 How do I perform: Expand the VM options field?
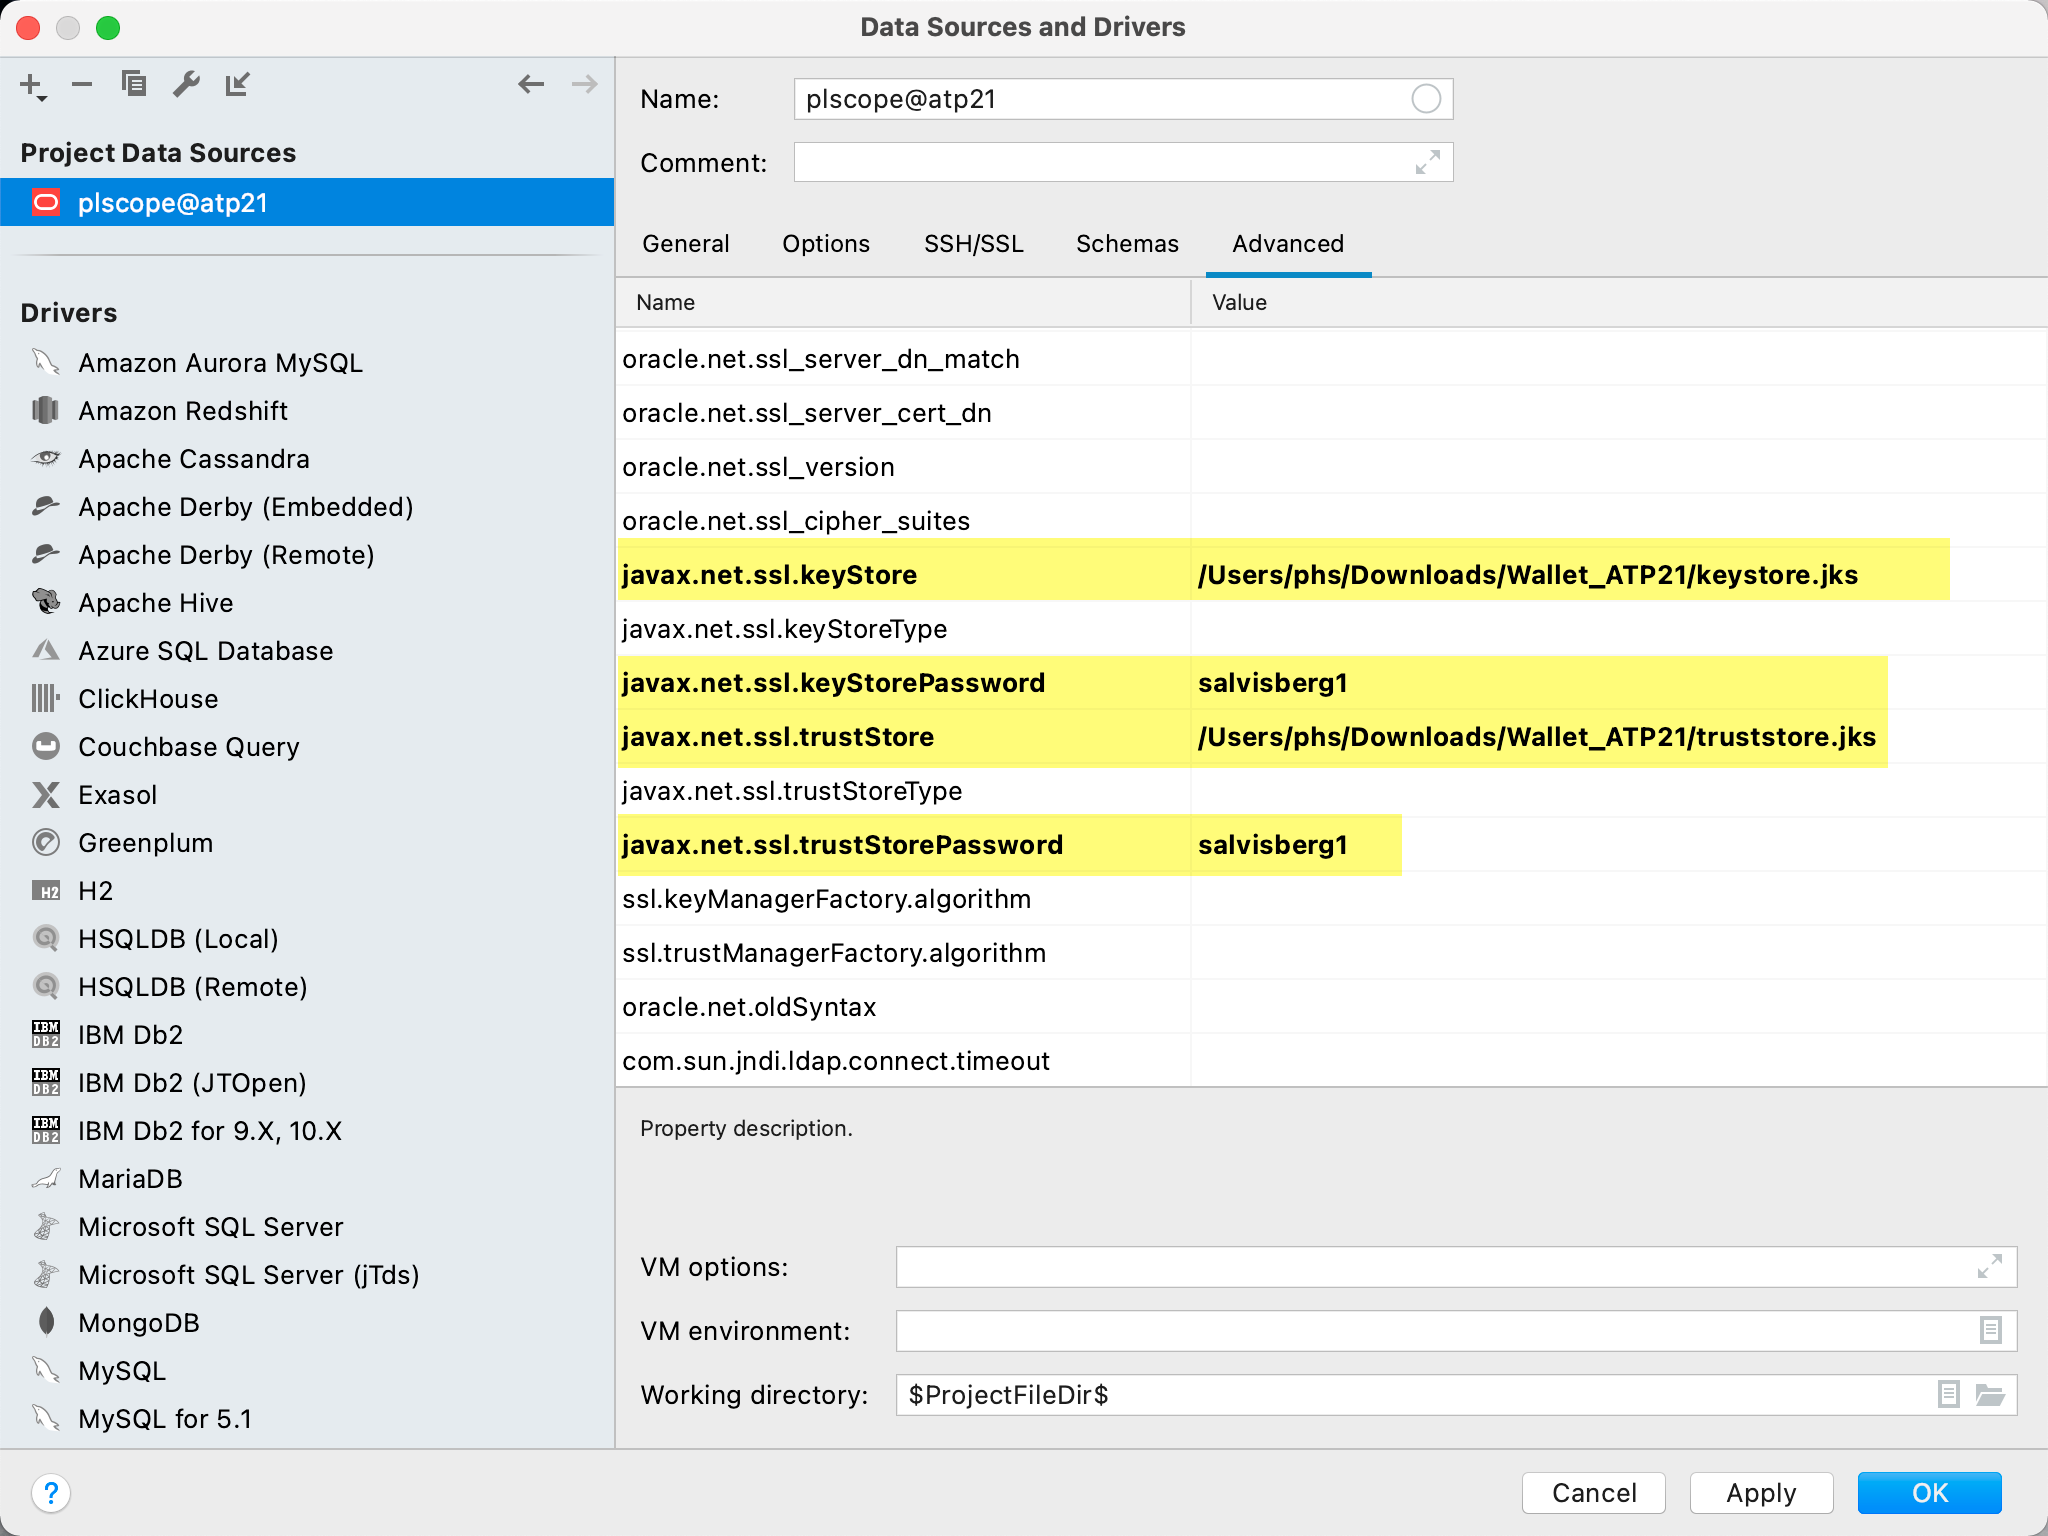1989,1267
